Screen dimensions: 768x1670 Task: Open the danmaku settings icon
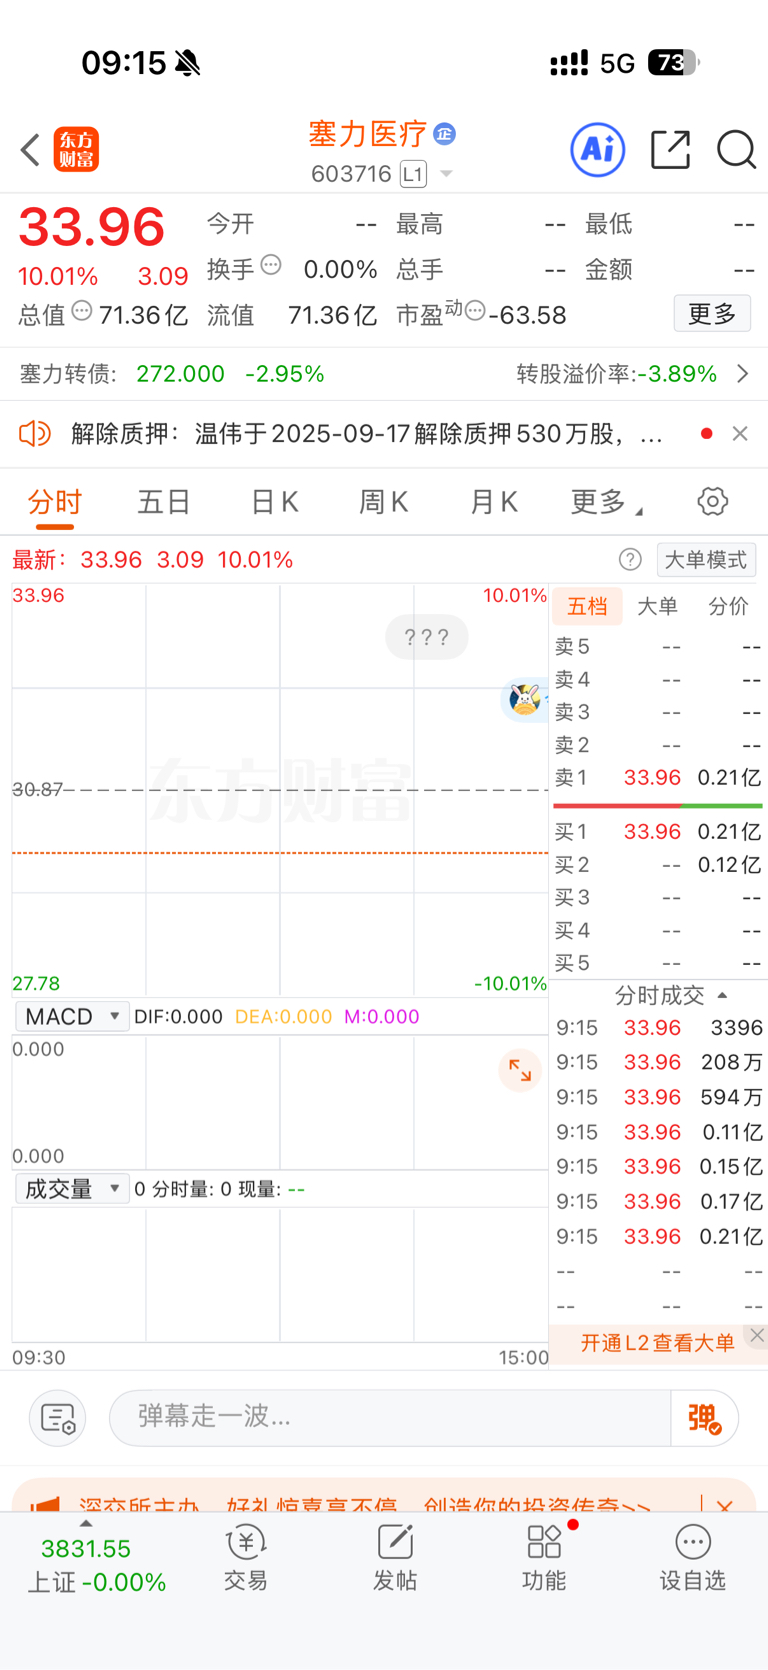coord(58,1418)
